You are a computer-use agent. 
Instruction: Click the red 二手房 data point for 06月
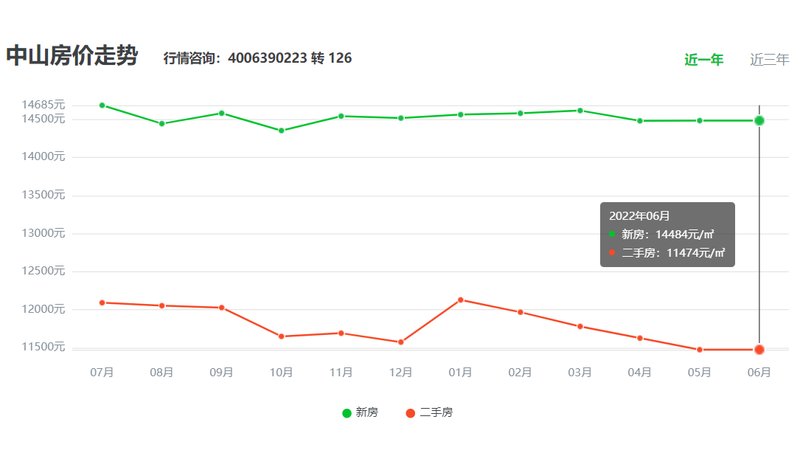tap(759, 349)
